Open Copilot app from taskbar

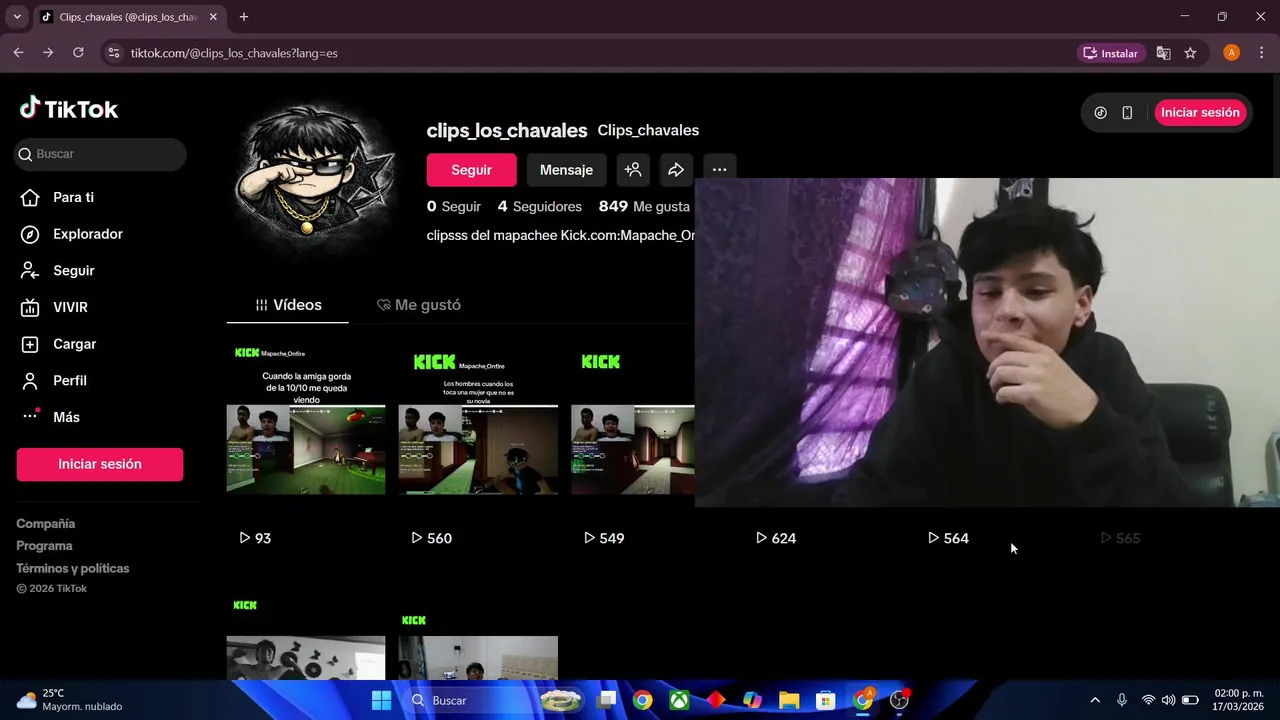(752, 700)
